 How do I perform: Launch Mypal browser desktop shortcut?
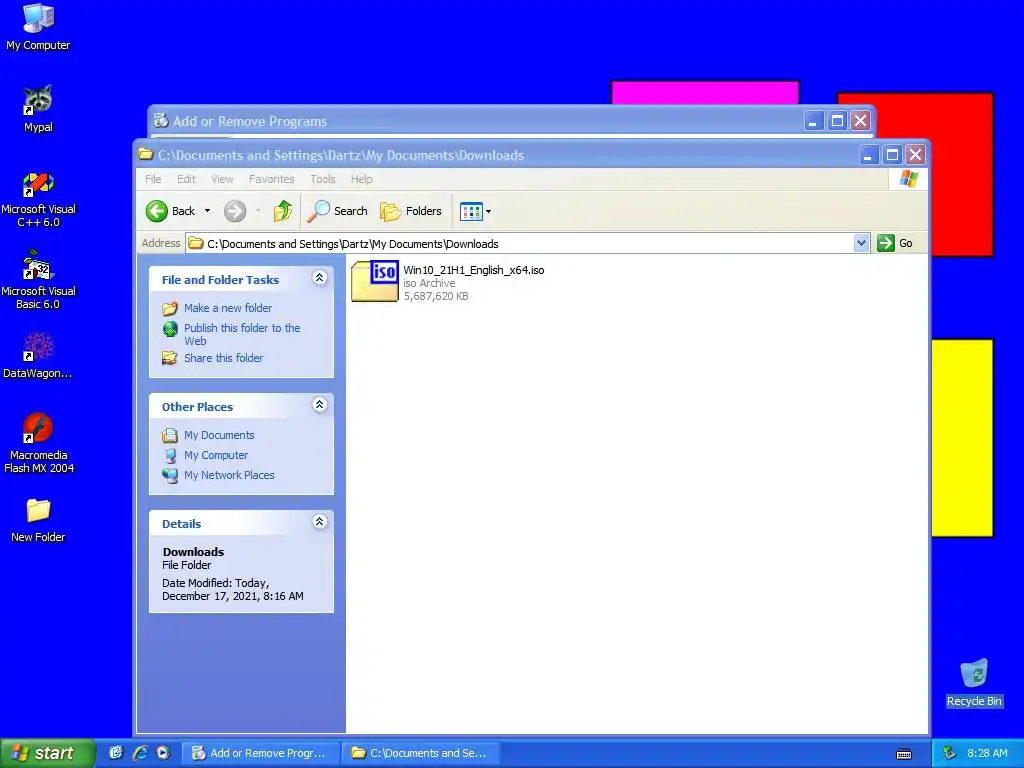tap(38, 109)
